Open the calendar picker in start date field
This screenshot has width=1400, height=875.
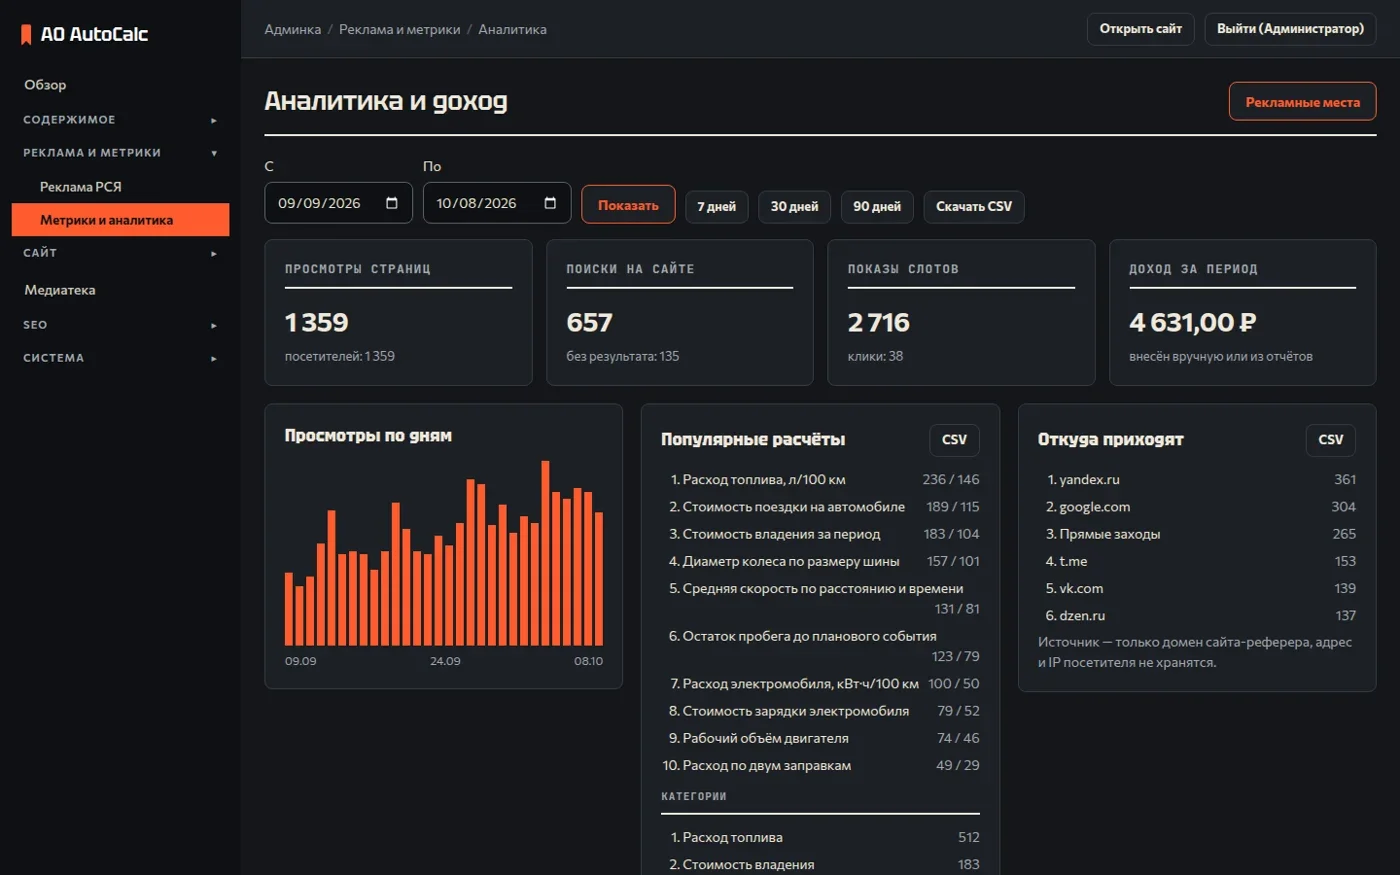pyautogui.click(x=392, y=203)
